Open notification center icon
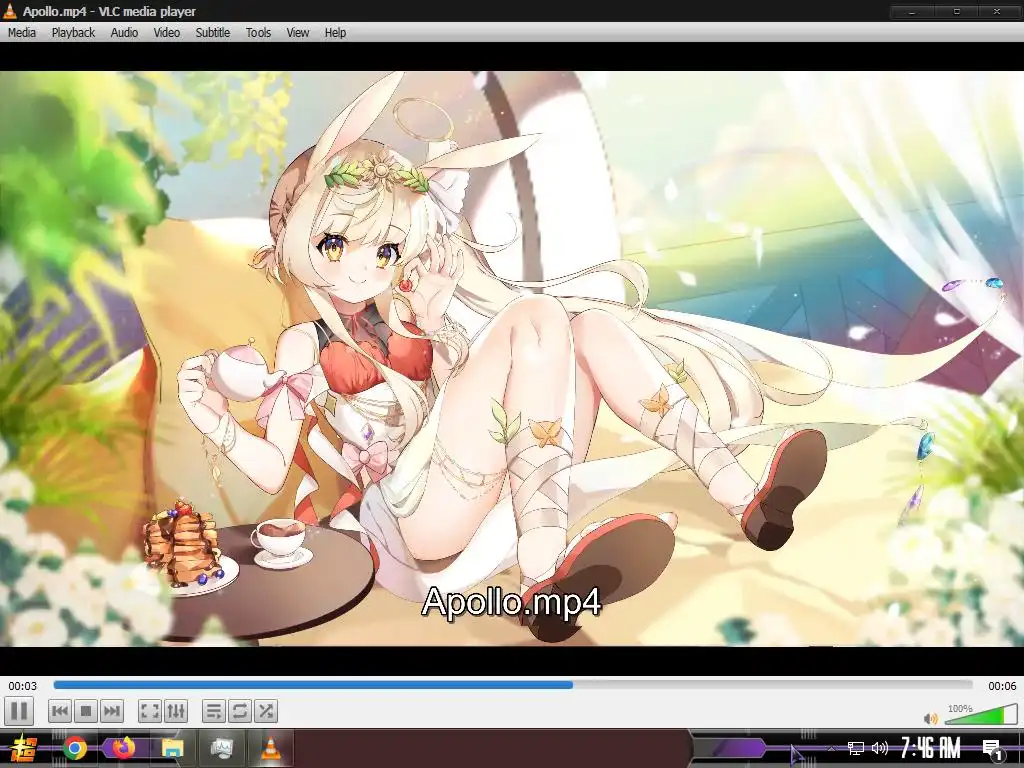 point(993,749)
